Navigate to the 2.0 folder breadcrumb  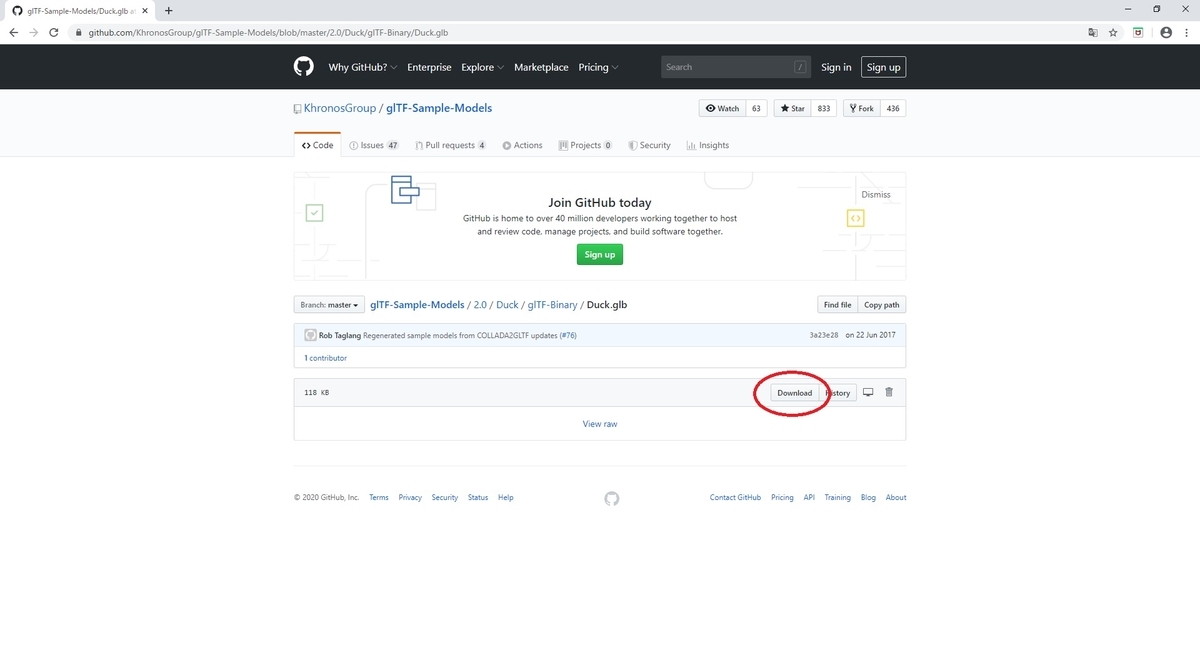click(480, 305)
